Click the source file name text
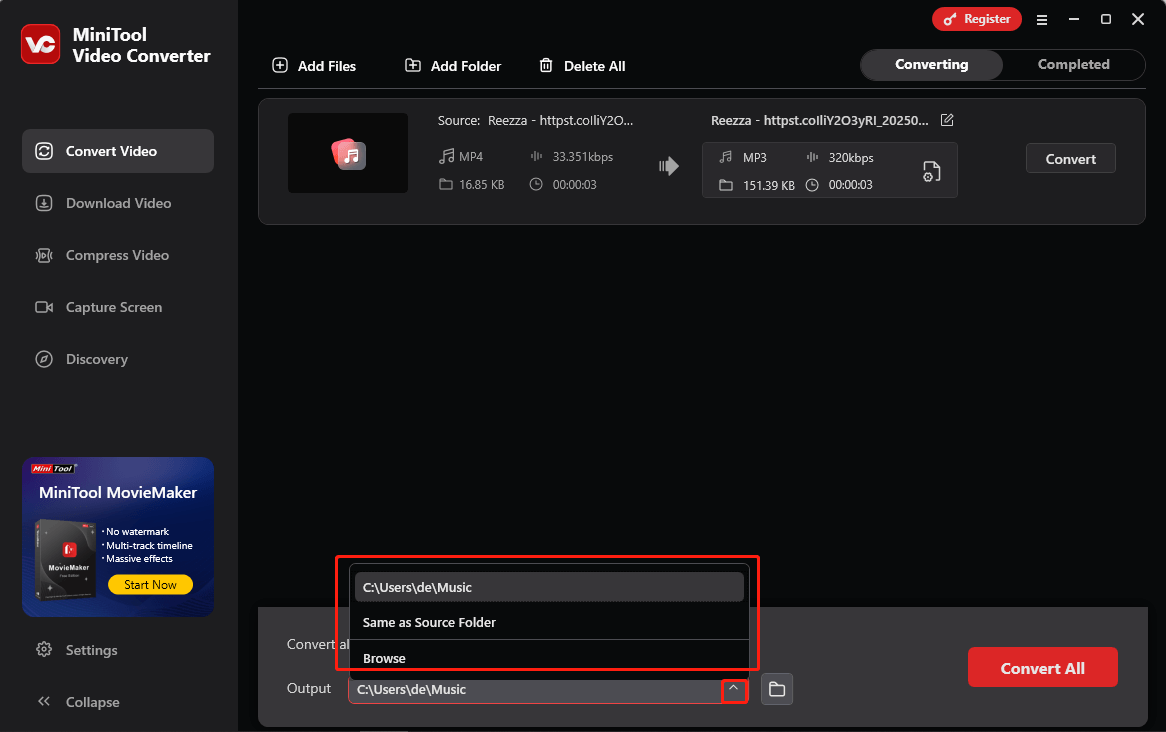Image resolution: width=1166 pixels, height=732 pixels. (560, 121)
